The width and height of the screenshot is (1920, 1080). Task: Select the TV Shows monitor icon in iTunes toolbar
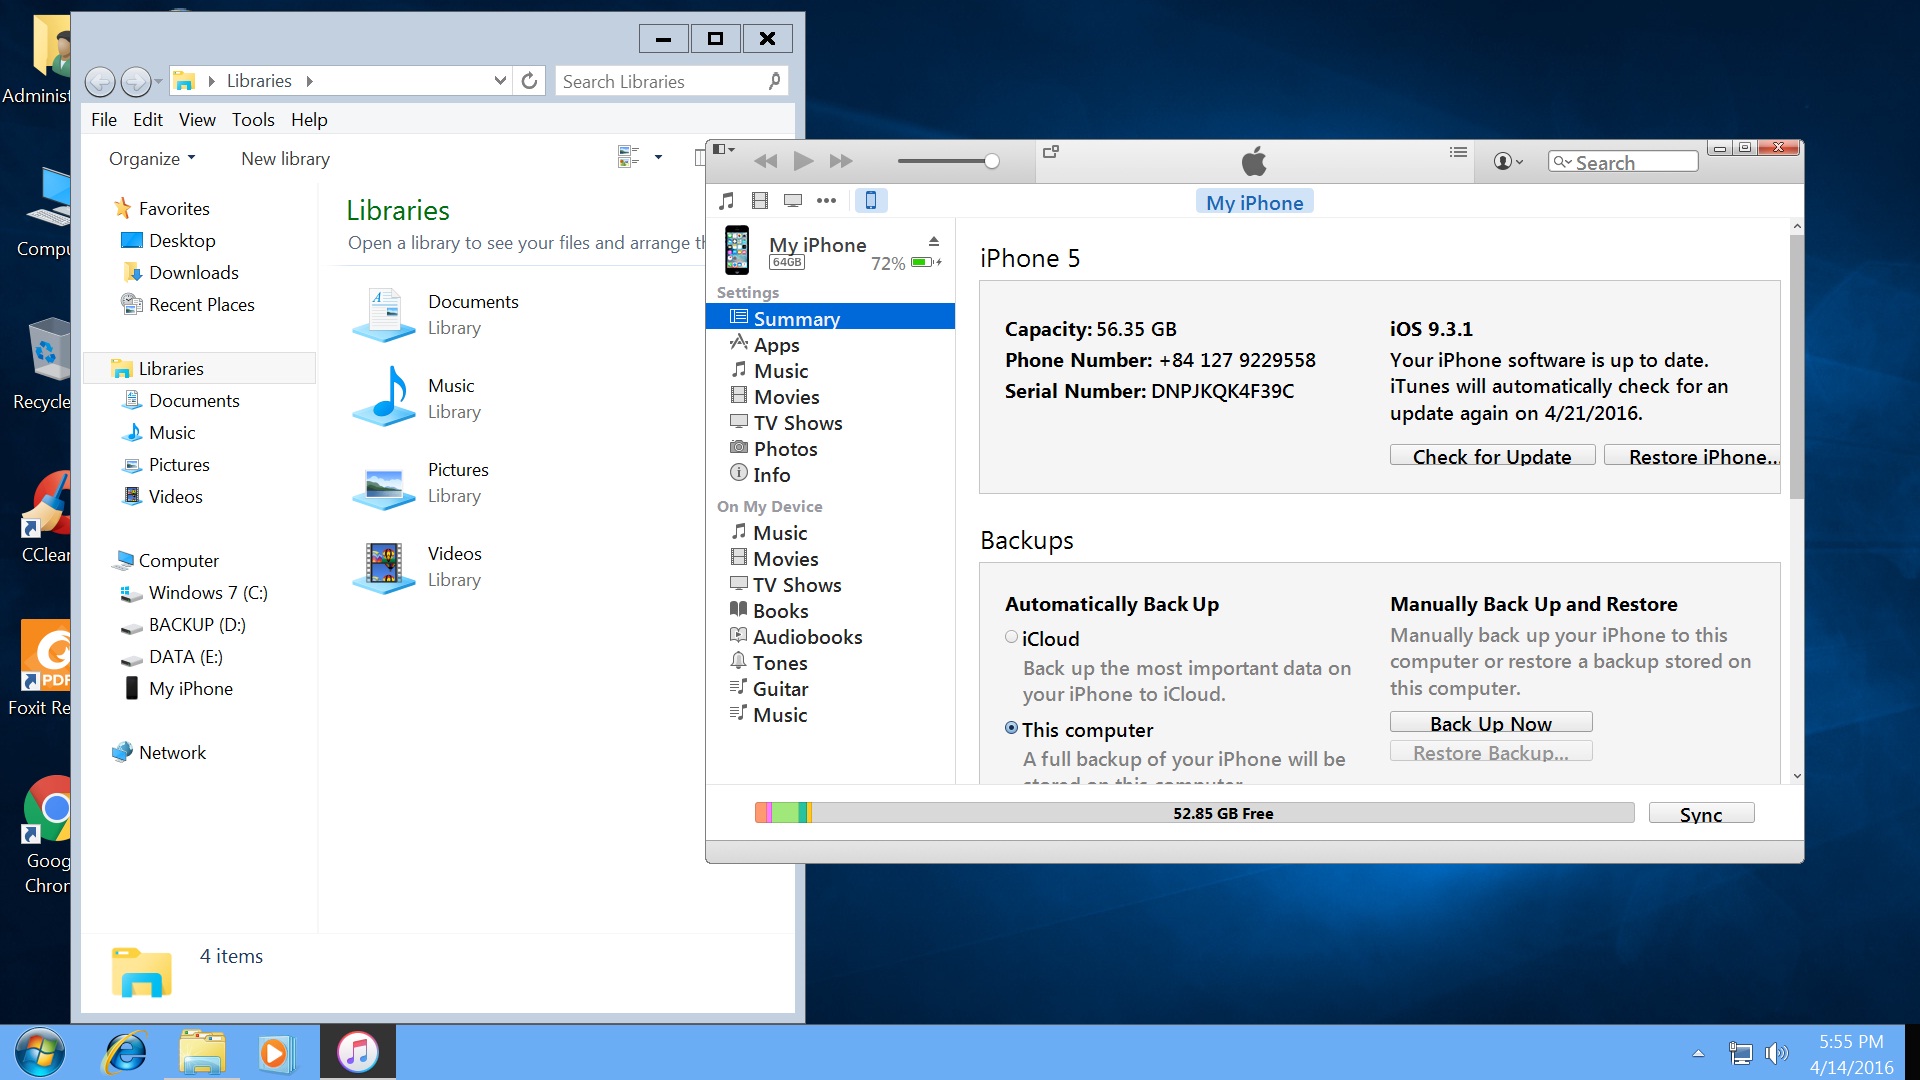coord(793,201)
